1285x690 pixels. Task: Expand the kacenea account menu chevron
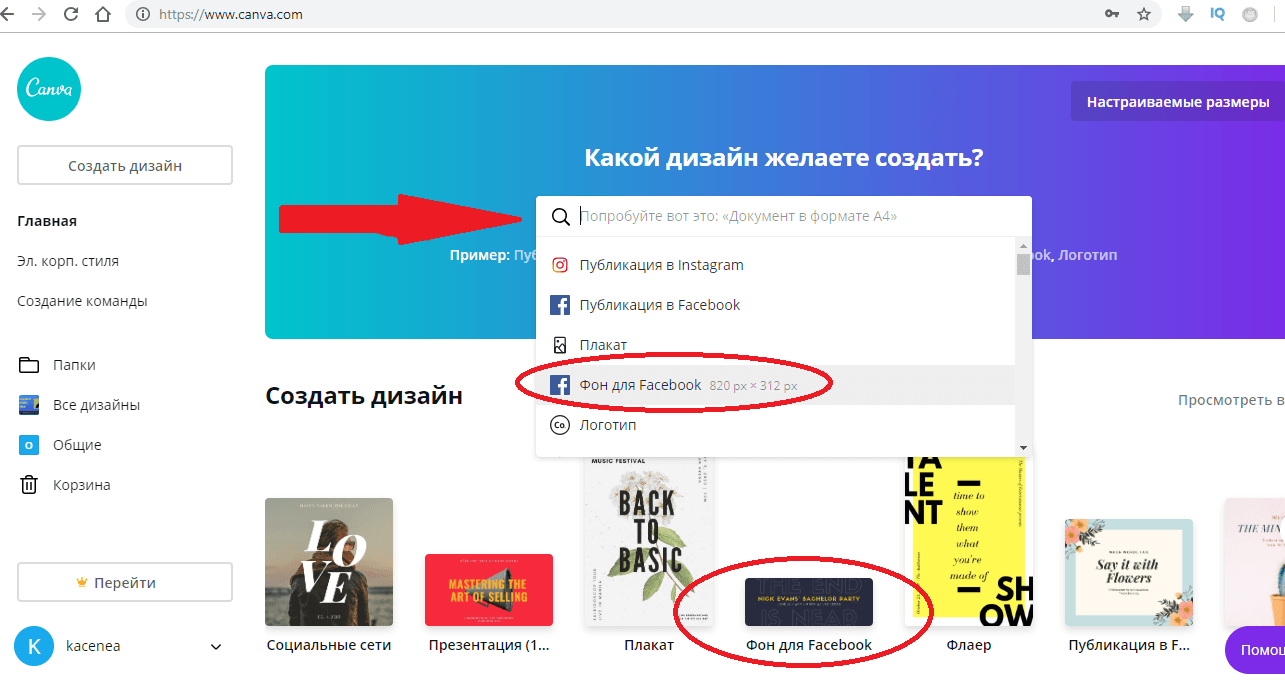216,647
